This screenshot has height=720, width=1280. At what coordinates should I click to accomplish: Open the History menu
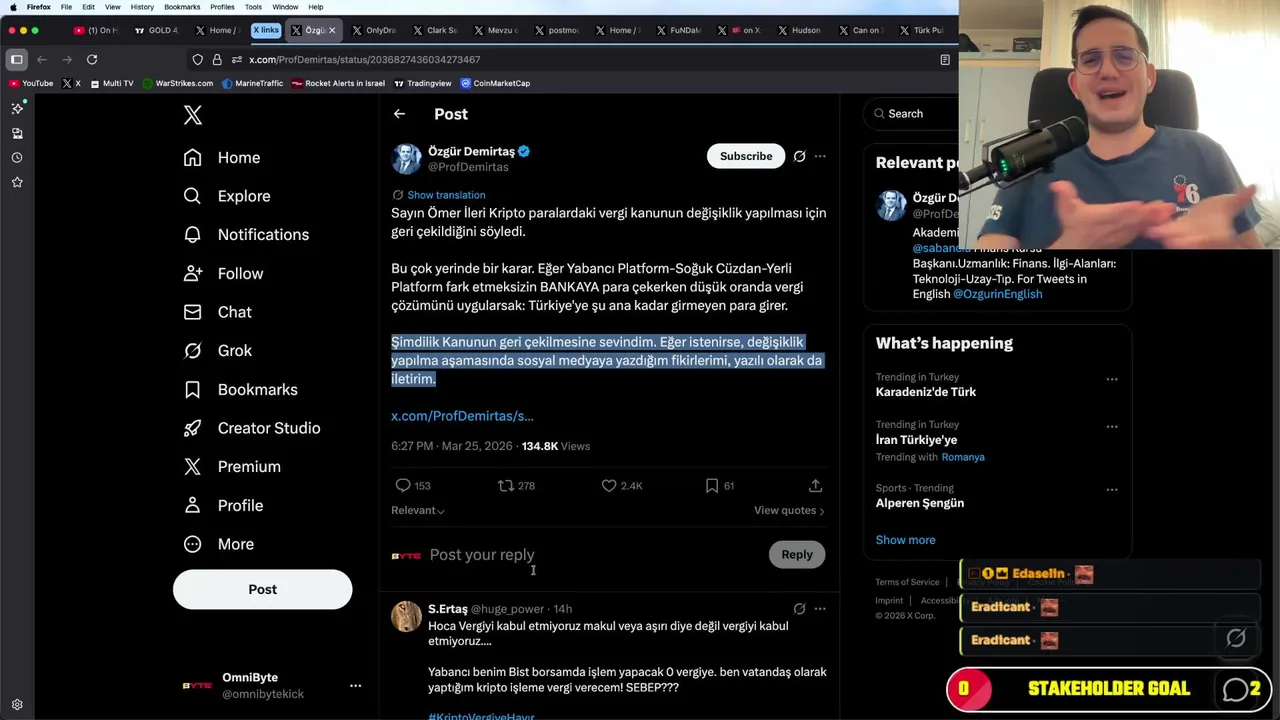[x=142, y=7]
